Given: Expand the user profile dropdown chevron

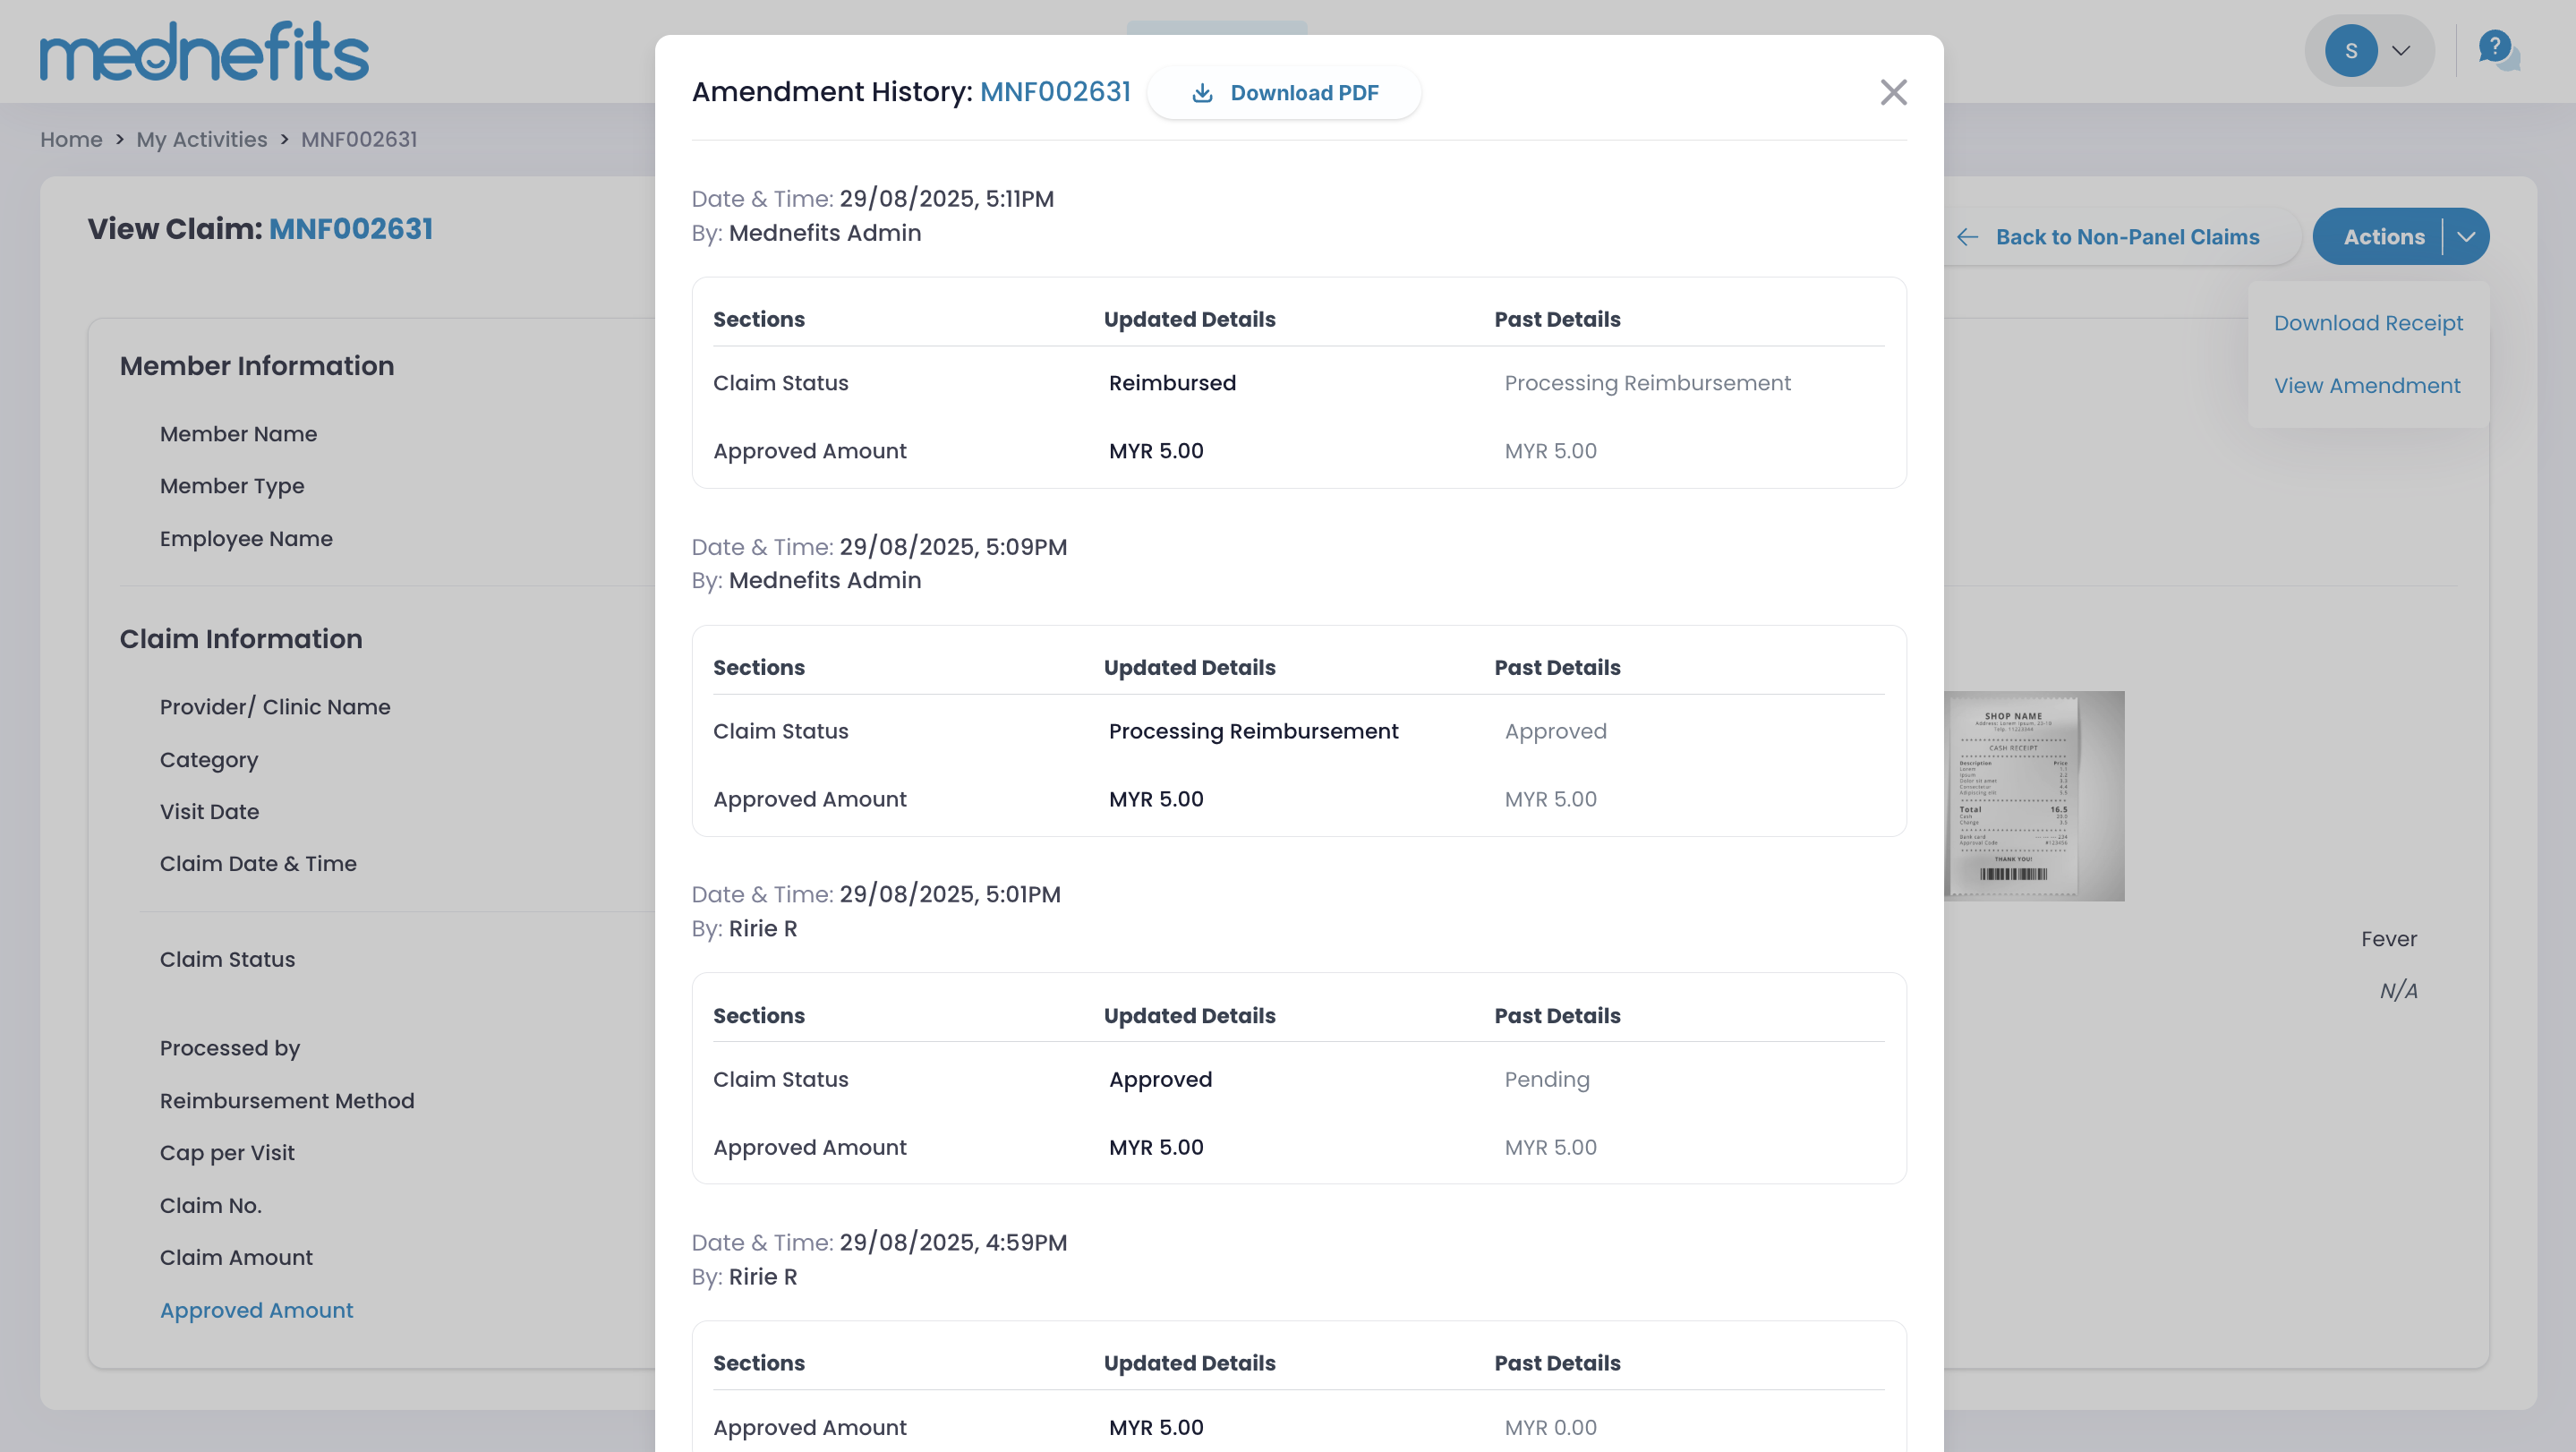Looking at the screenshot, I should tap(2401, 51).
